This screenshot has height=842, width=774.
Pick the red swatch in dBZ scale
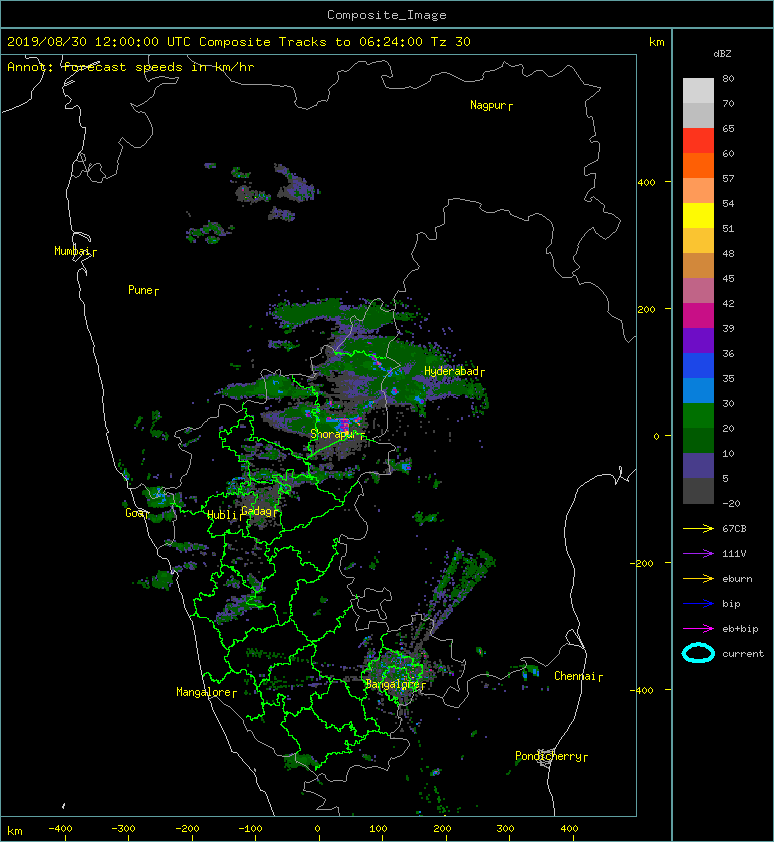(698, 141)
